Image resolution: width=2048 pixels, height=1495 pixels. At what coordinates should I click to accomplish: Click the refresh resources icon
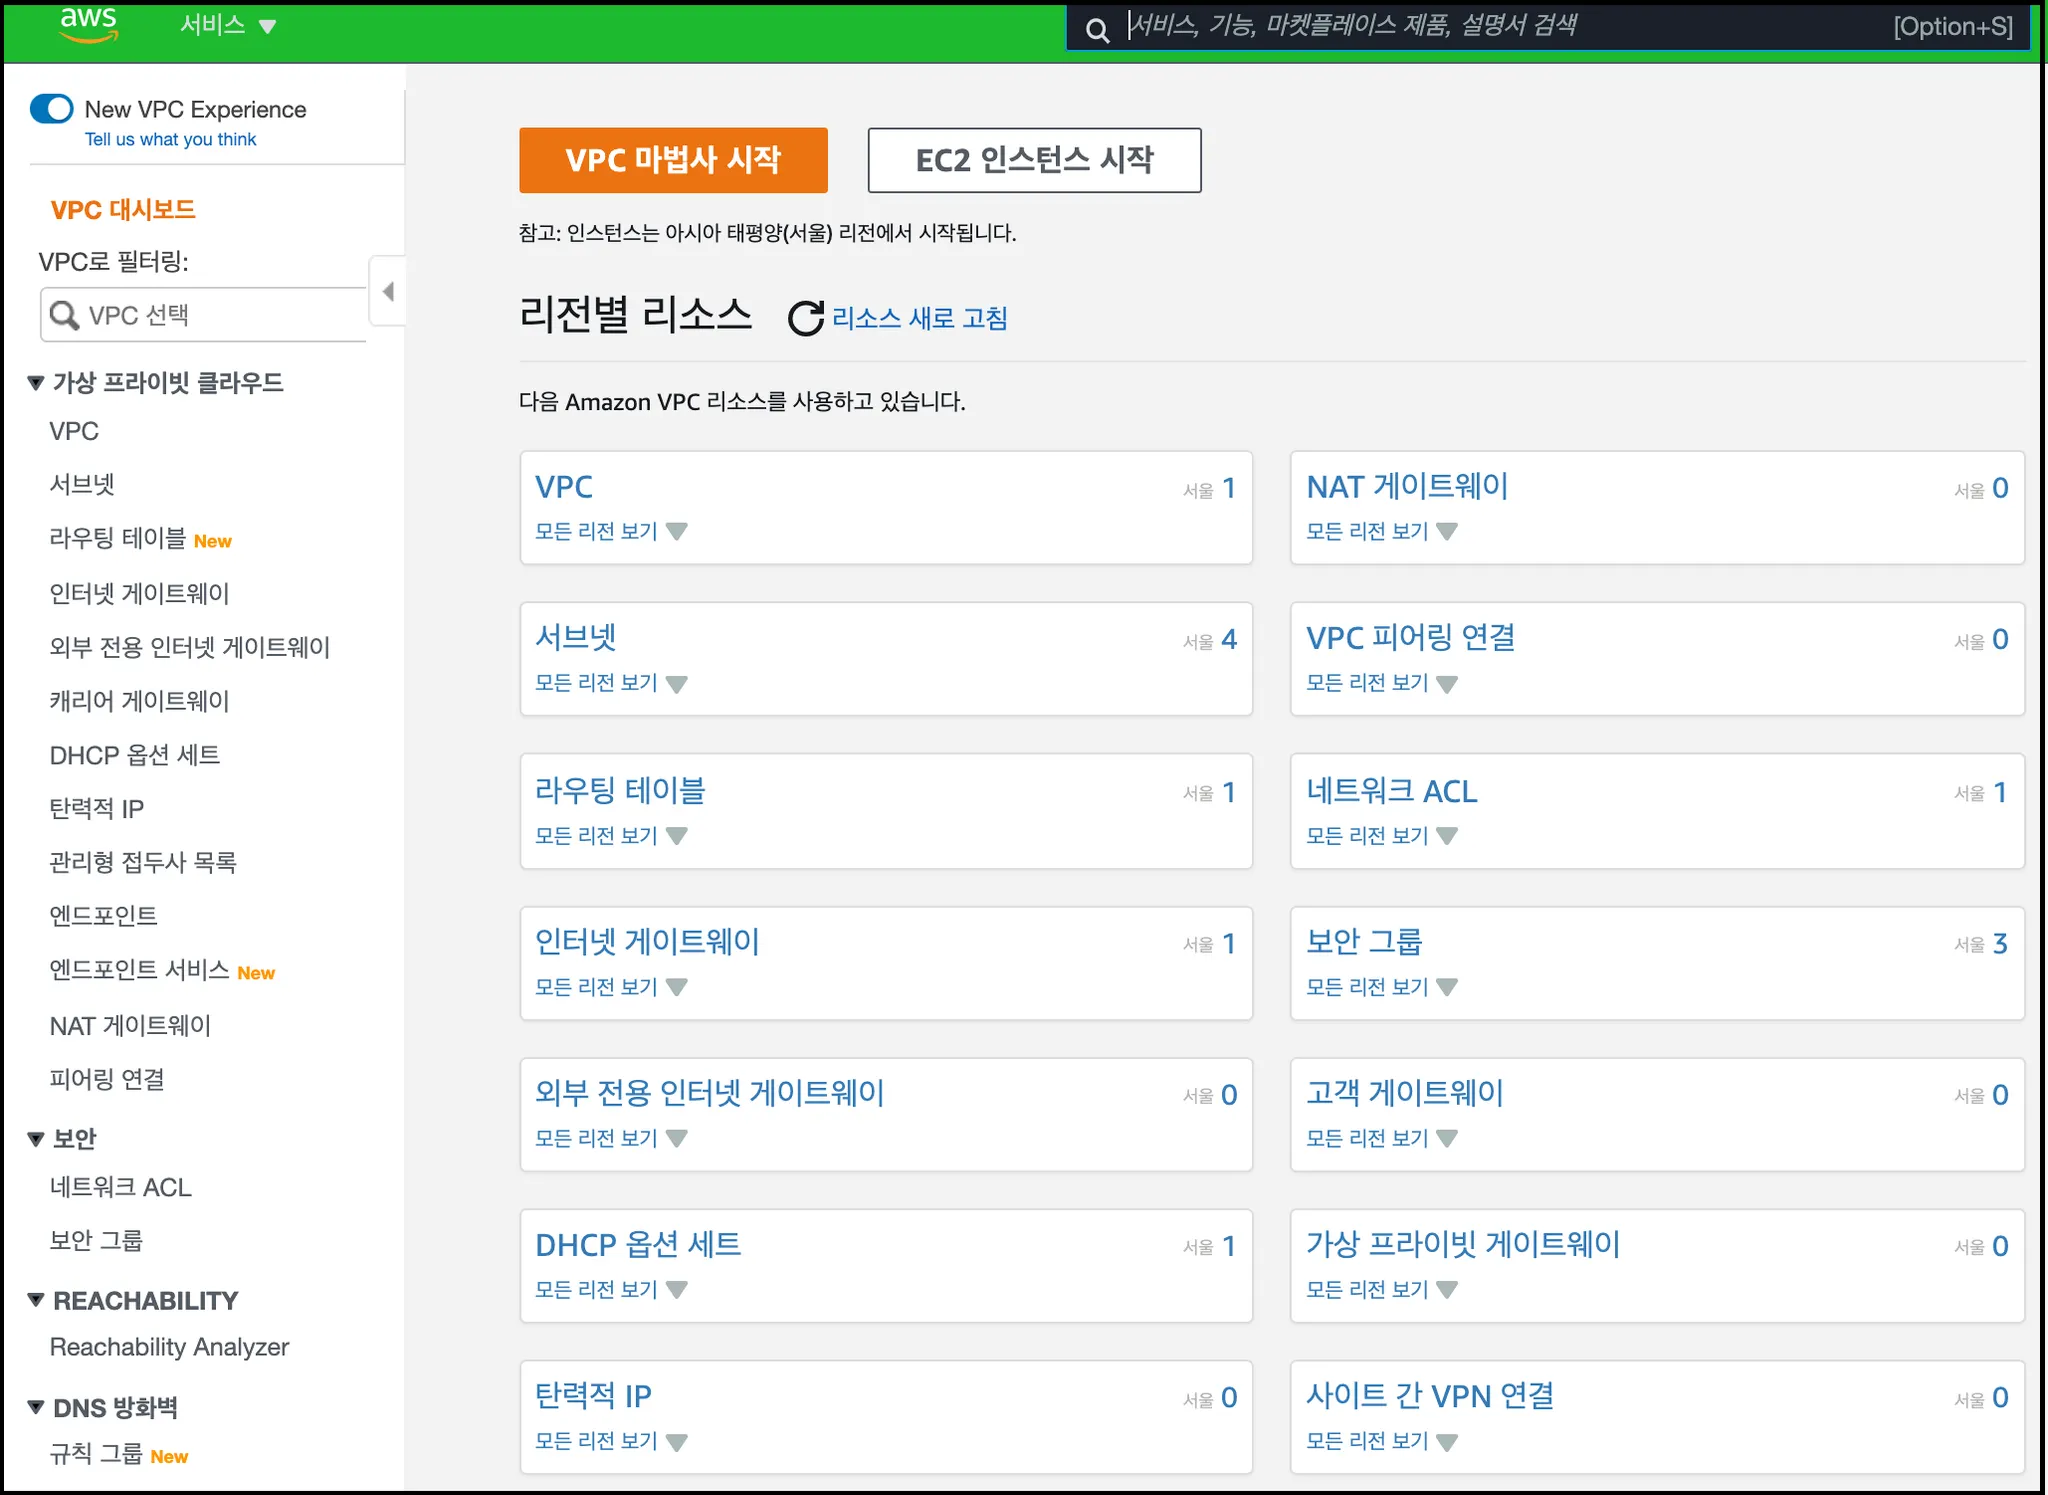click(x=805, y=318)
